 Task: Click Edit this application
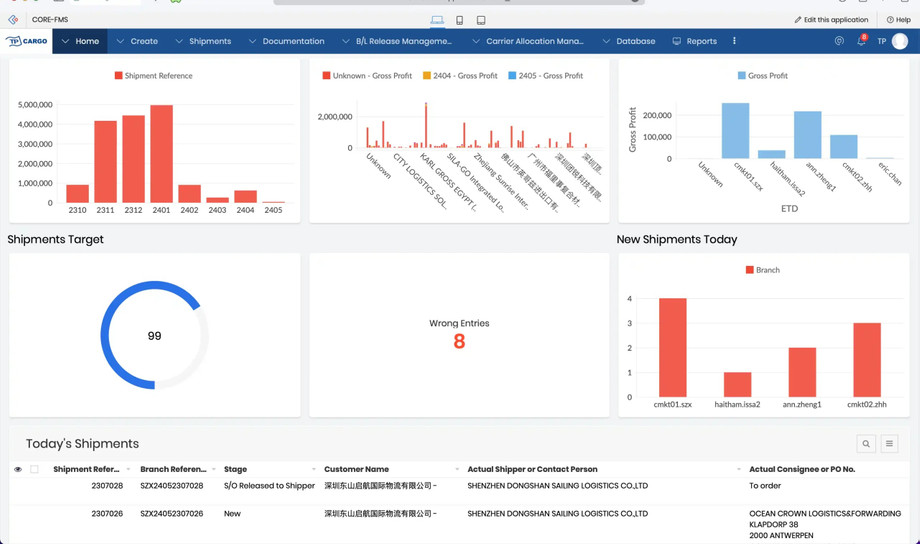pos(831,20)
